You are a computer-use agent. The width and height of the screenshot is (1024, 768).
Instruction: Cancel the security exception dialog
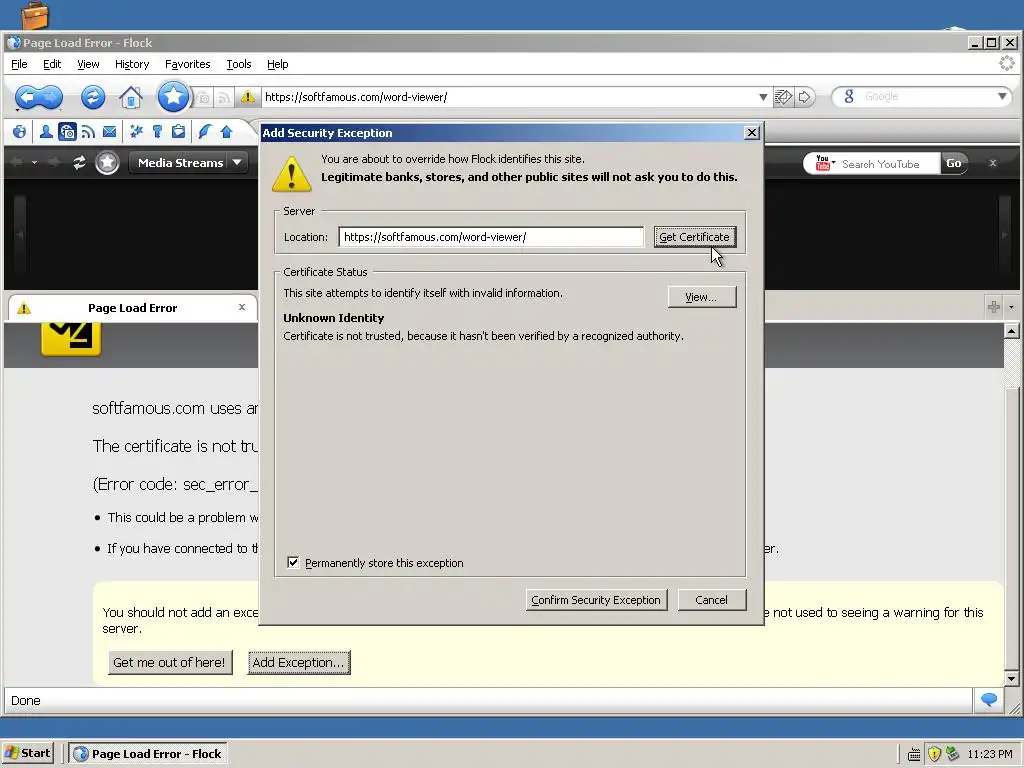tap(711, 600)
